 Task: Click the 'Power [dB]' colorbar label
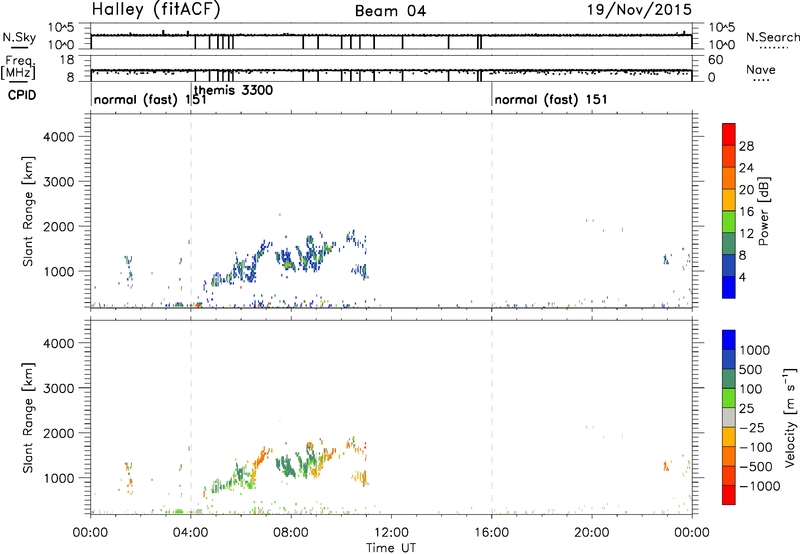coord(763,211)
